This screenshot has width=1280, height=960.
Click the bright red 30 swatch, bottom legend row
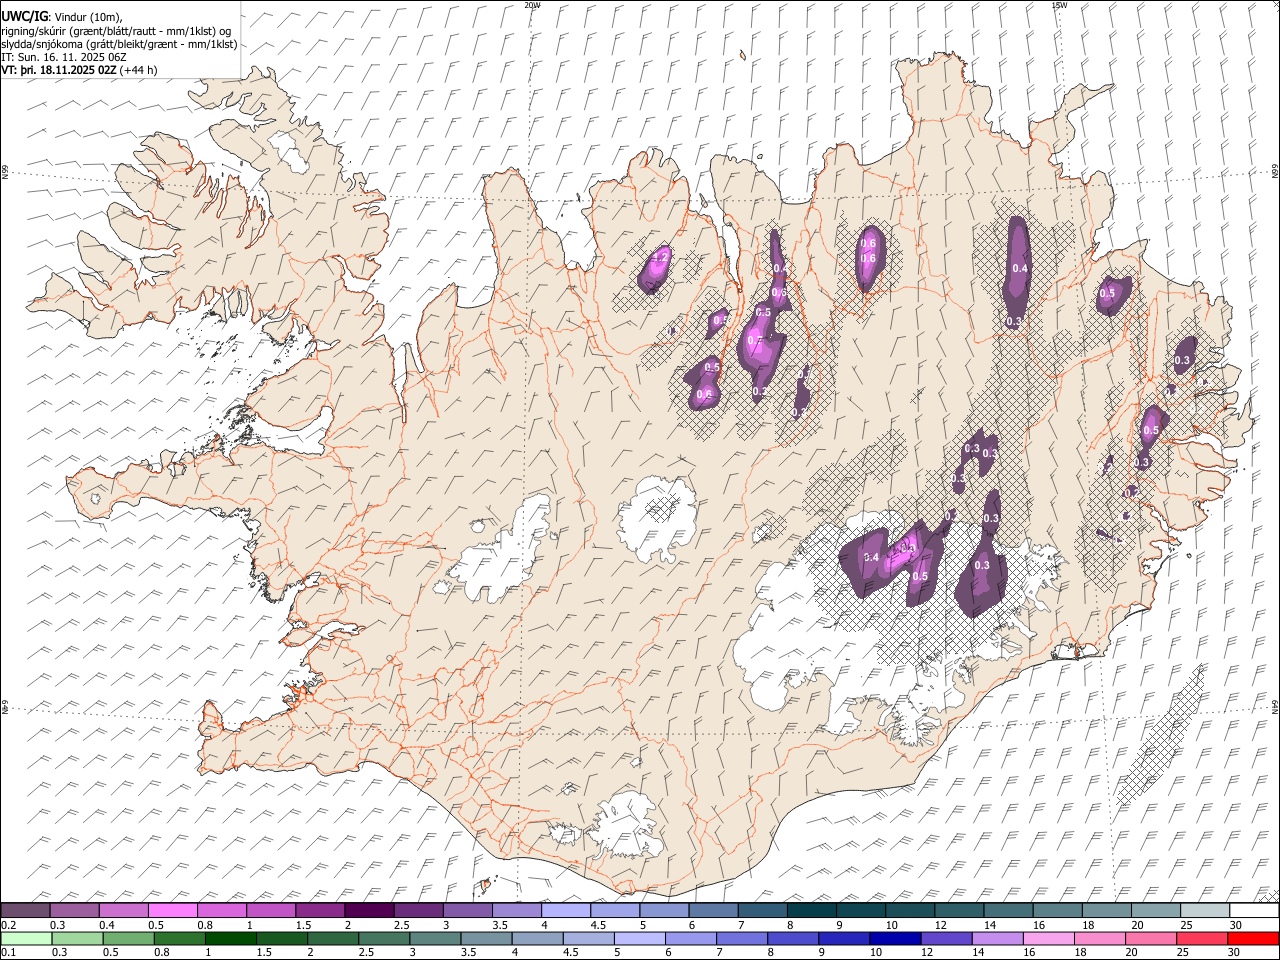pos(1252,939)
